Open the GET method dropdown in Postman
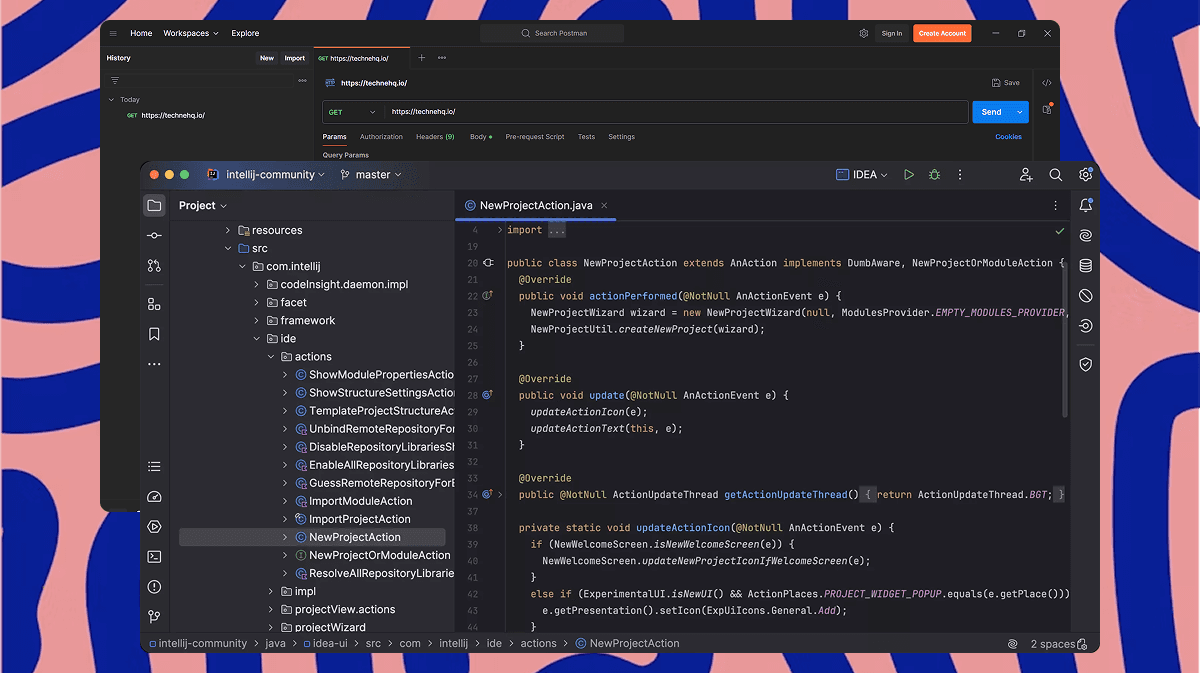The width and height of the screenshot is (1200, 673). click(x=352, y=112)
